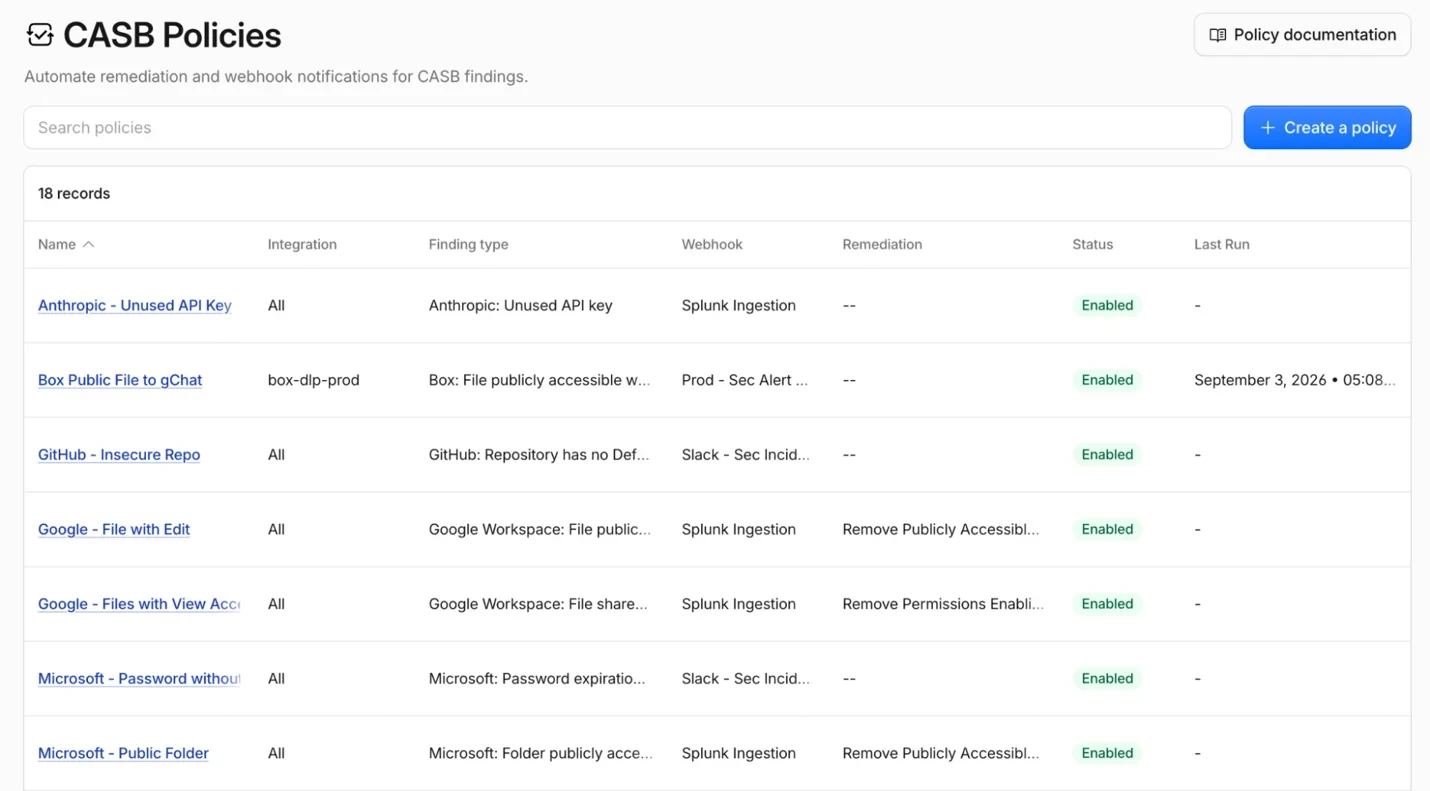The height and width of the screenshot is (791, 1430).
Task: Sort by Name using the ascending arrow
Action: [x=89, y=245]
